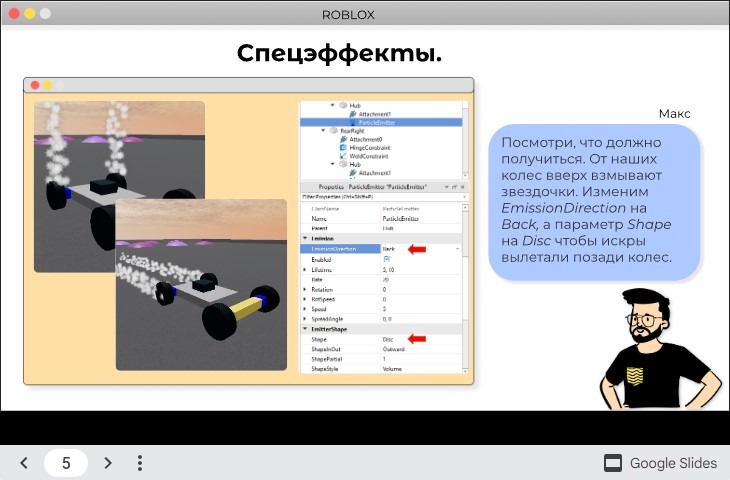
Task: Click the slide number 5 field
Action: coord(66,463)
